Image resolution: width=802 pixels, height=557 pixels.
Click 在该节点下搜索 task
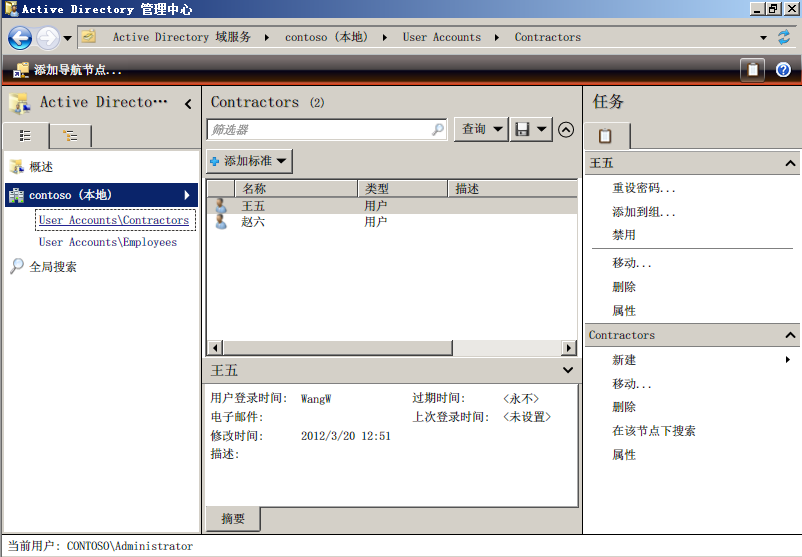[654, 431]
